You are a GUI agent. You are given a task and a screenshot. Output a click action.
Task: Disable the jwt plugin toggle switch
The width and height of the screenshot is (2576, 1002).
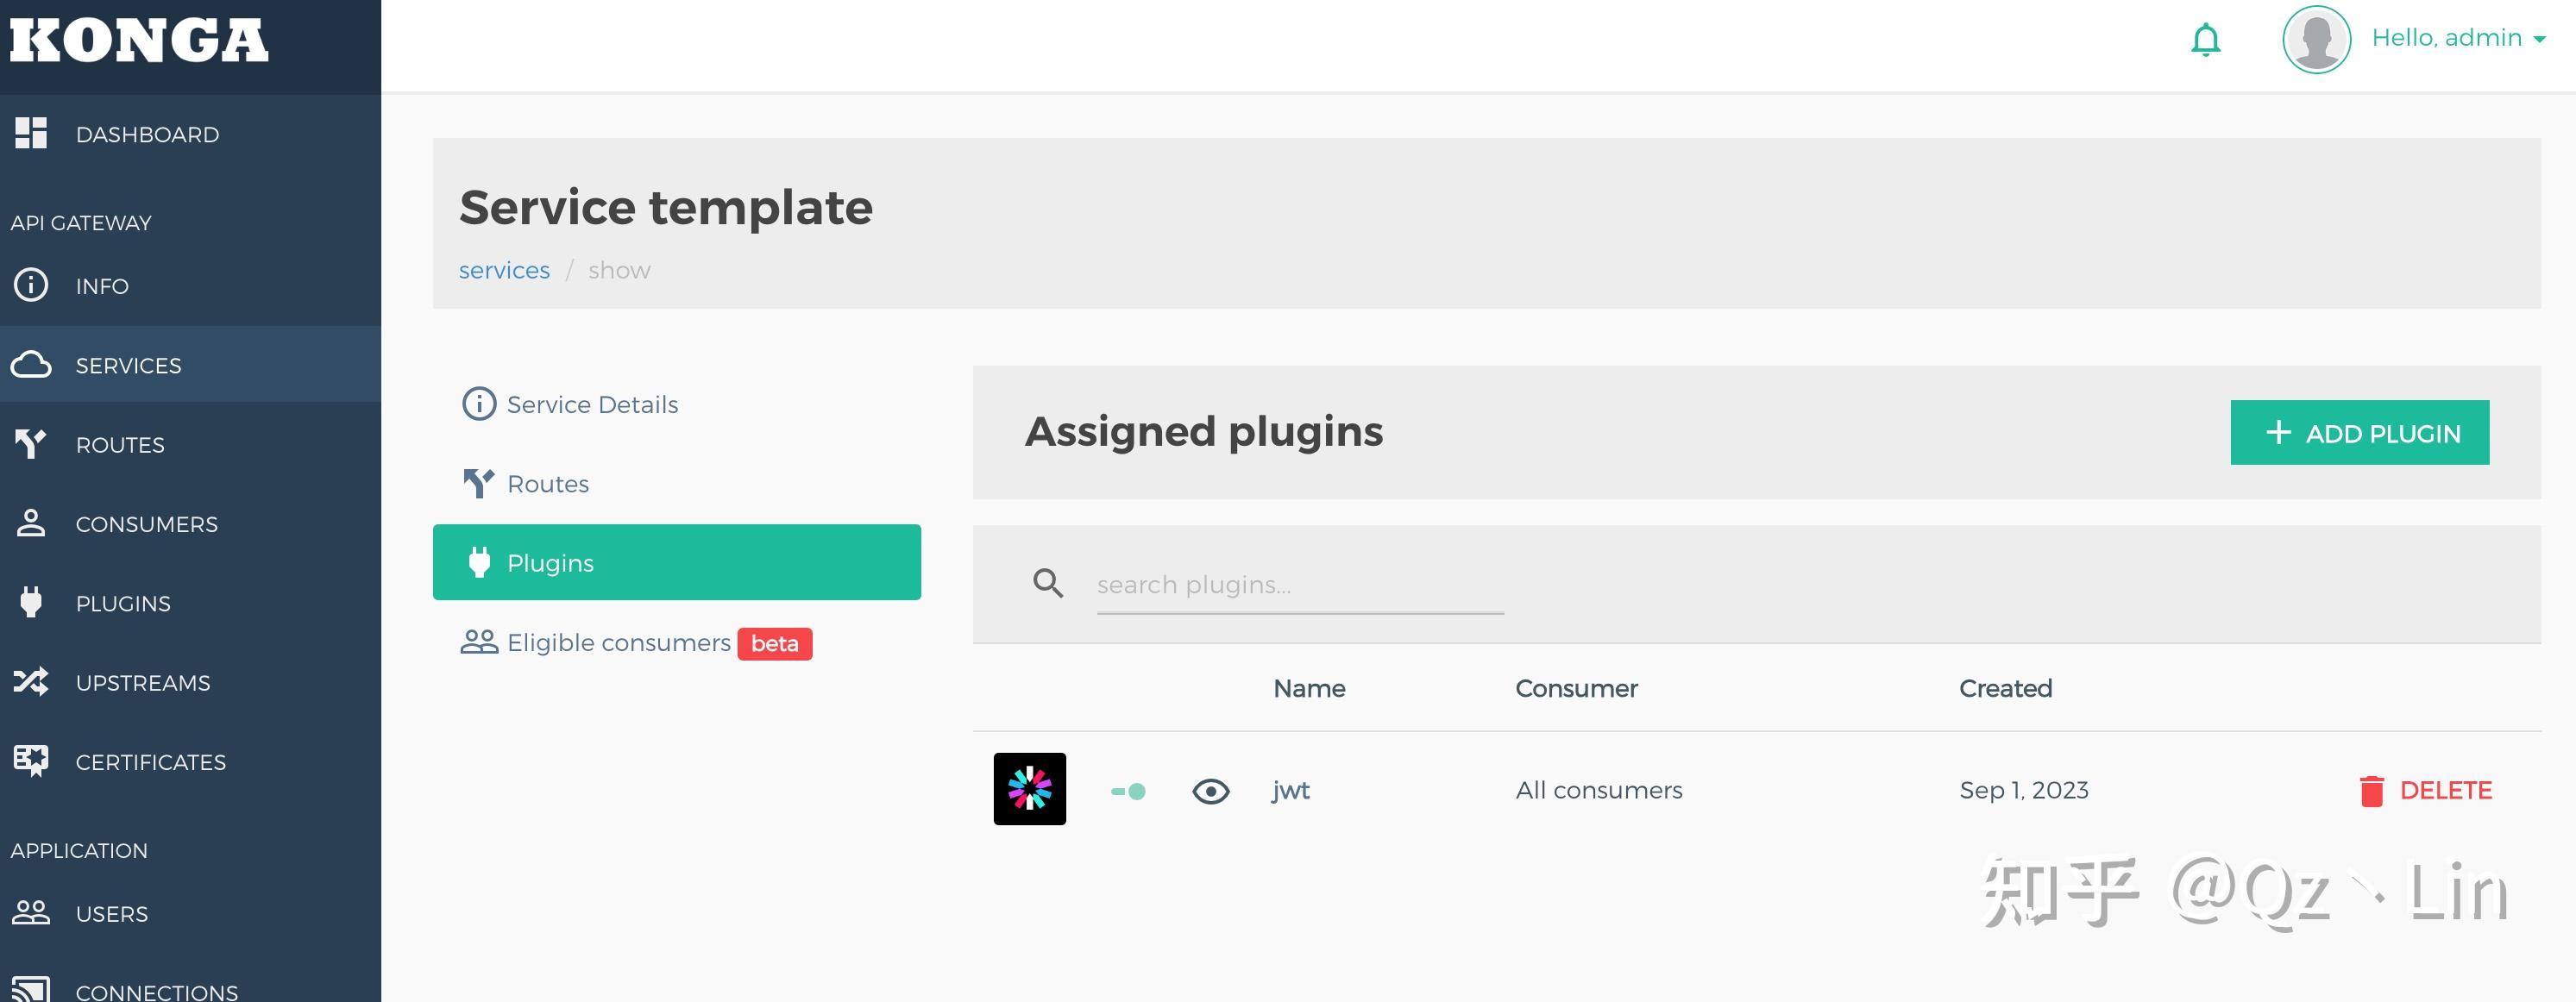point(1127,790)
